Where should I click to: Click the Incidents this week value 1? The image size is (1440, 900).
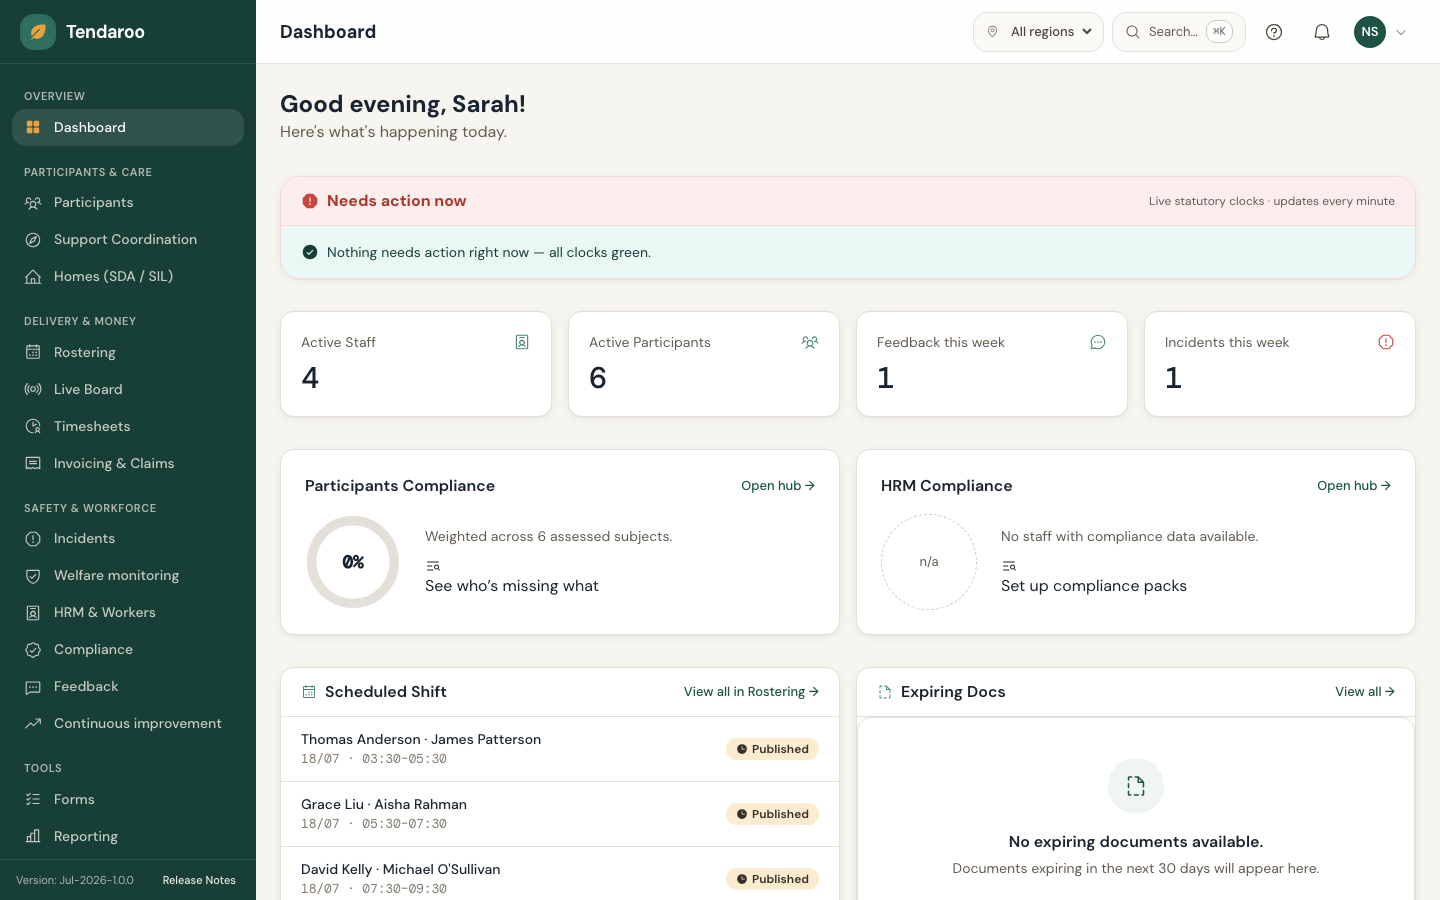[1173, 378]
